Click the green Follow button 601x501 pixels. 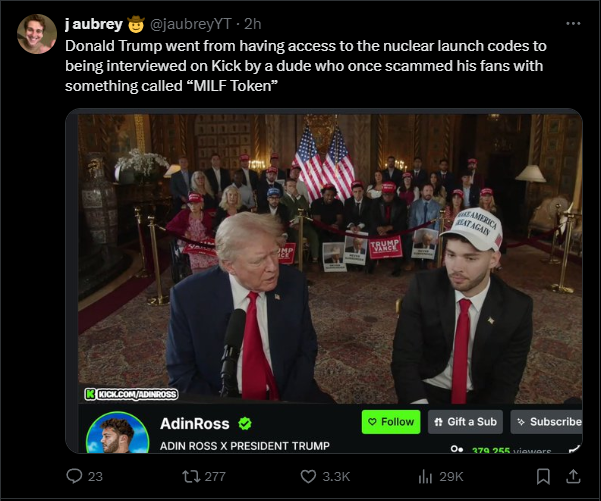[x=391, y=422]
